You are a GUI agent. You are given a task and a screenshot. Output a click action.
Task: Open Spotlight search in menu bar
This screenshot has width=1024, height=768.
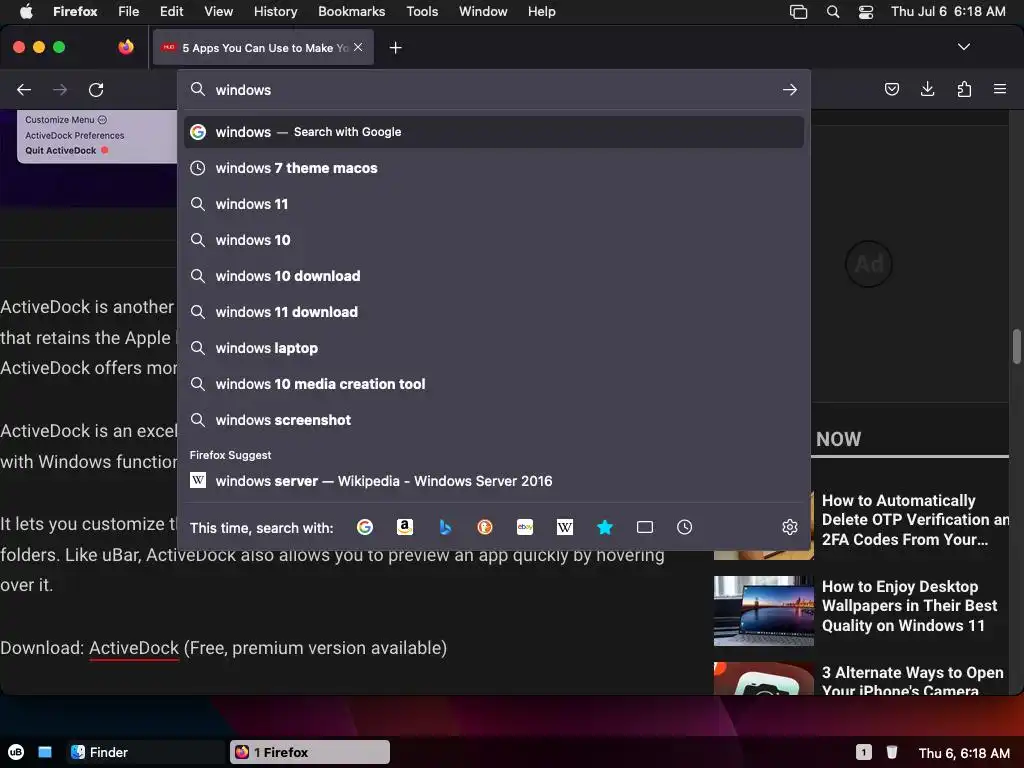pyautogui.click(x=833, y=12)
